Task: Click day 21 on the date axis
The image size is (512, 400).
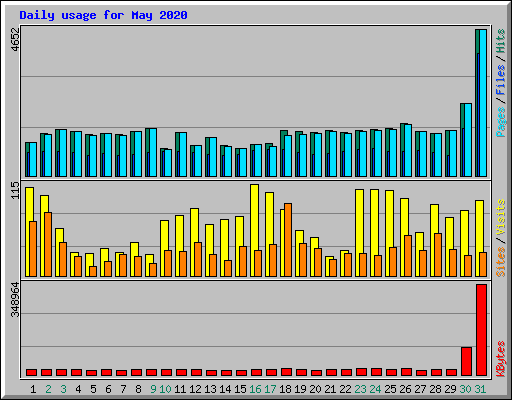Action: click(330, 389)
